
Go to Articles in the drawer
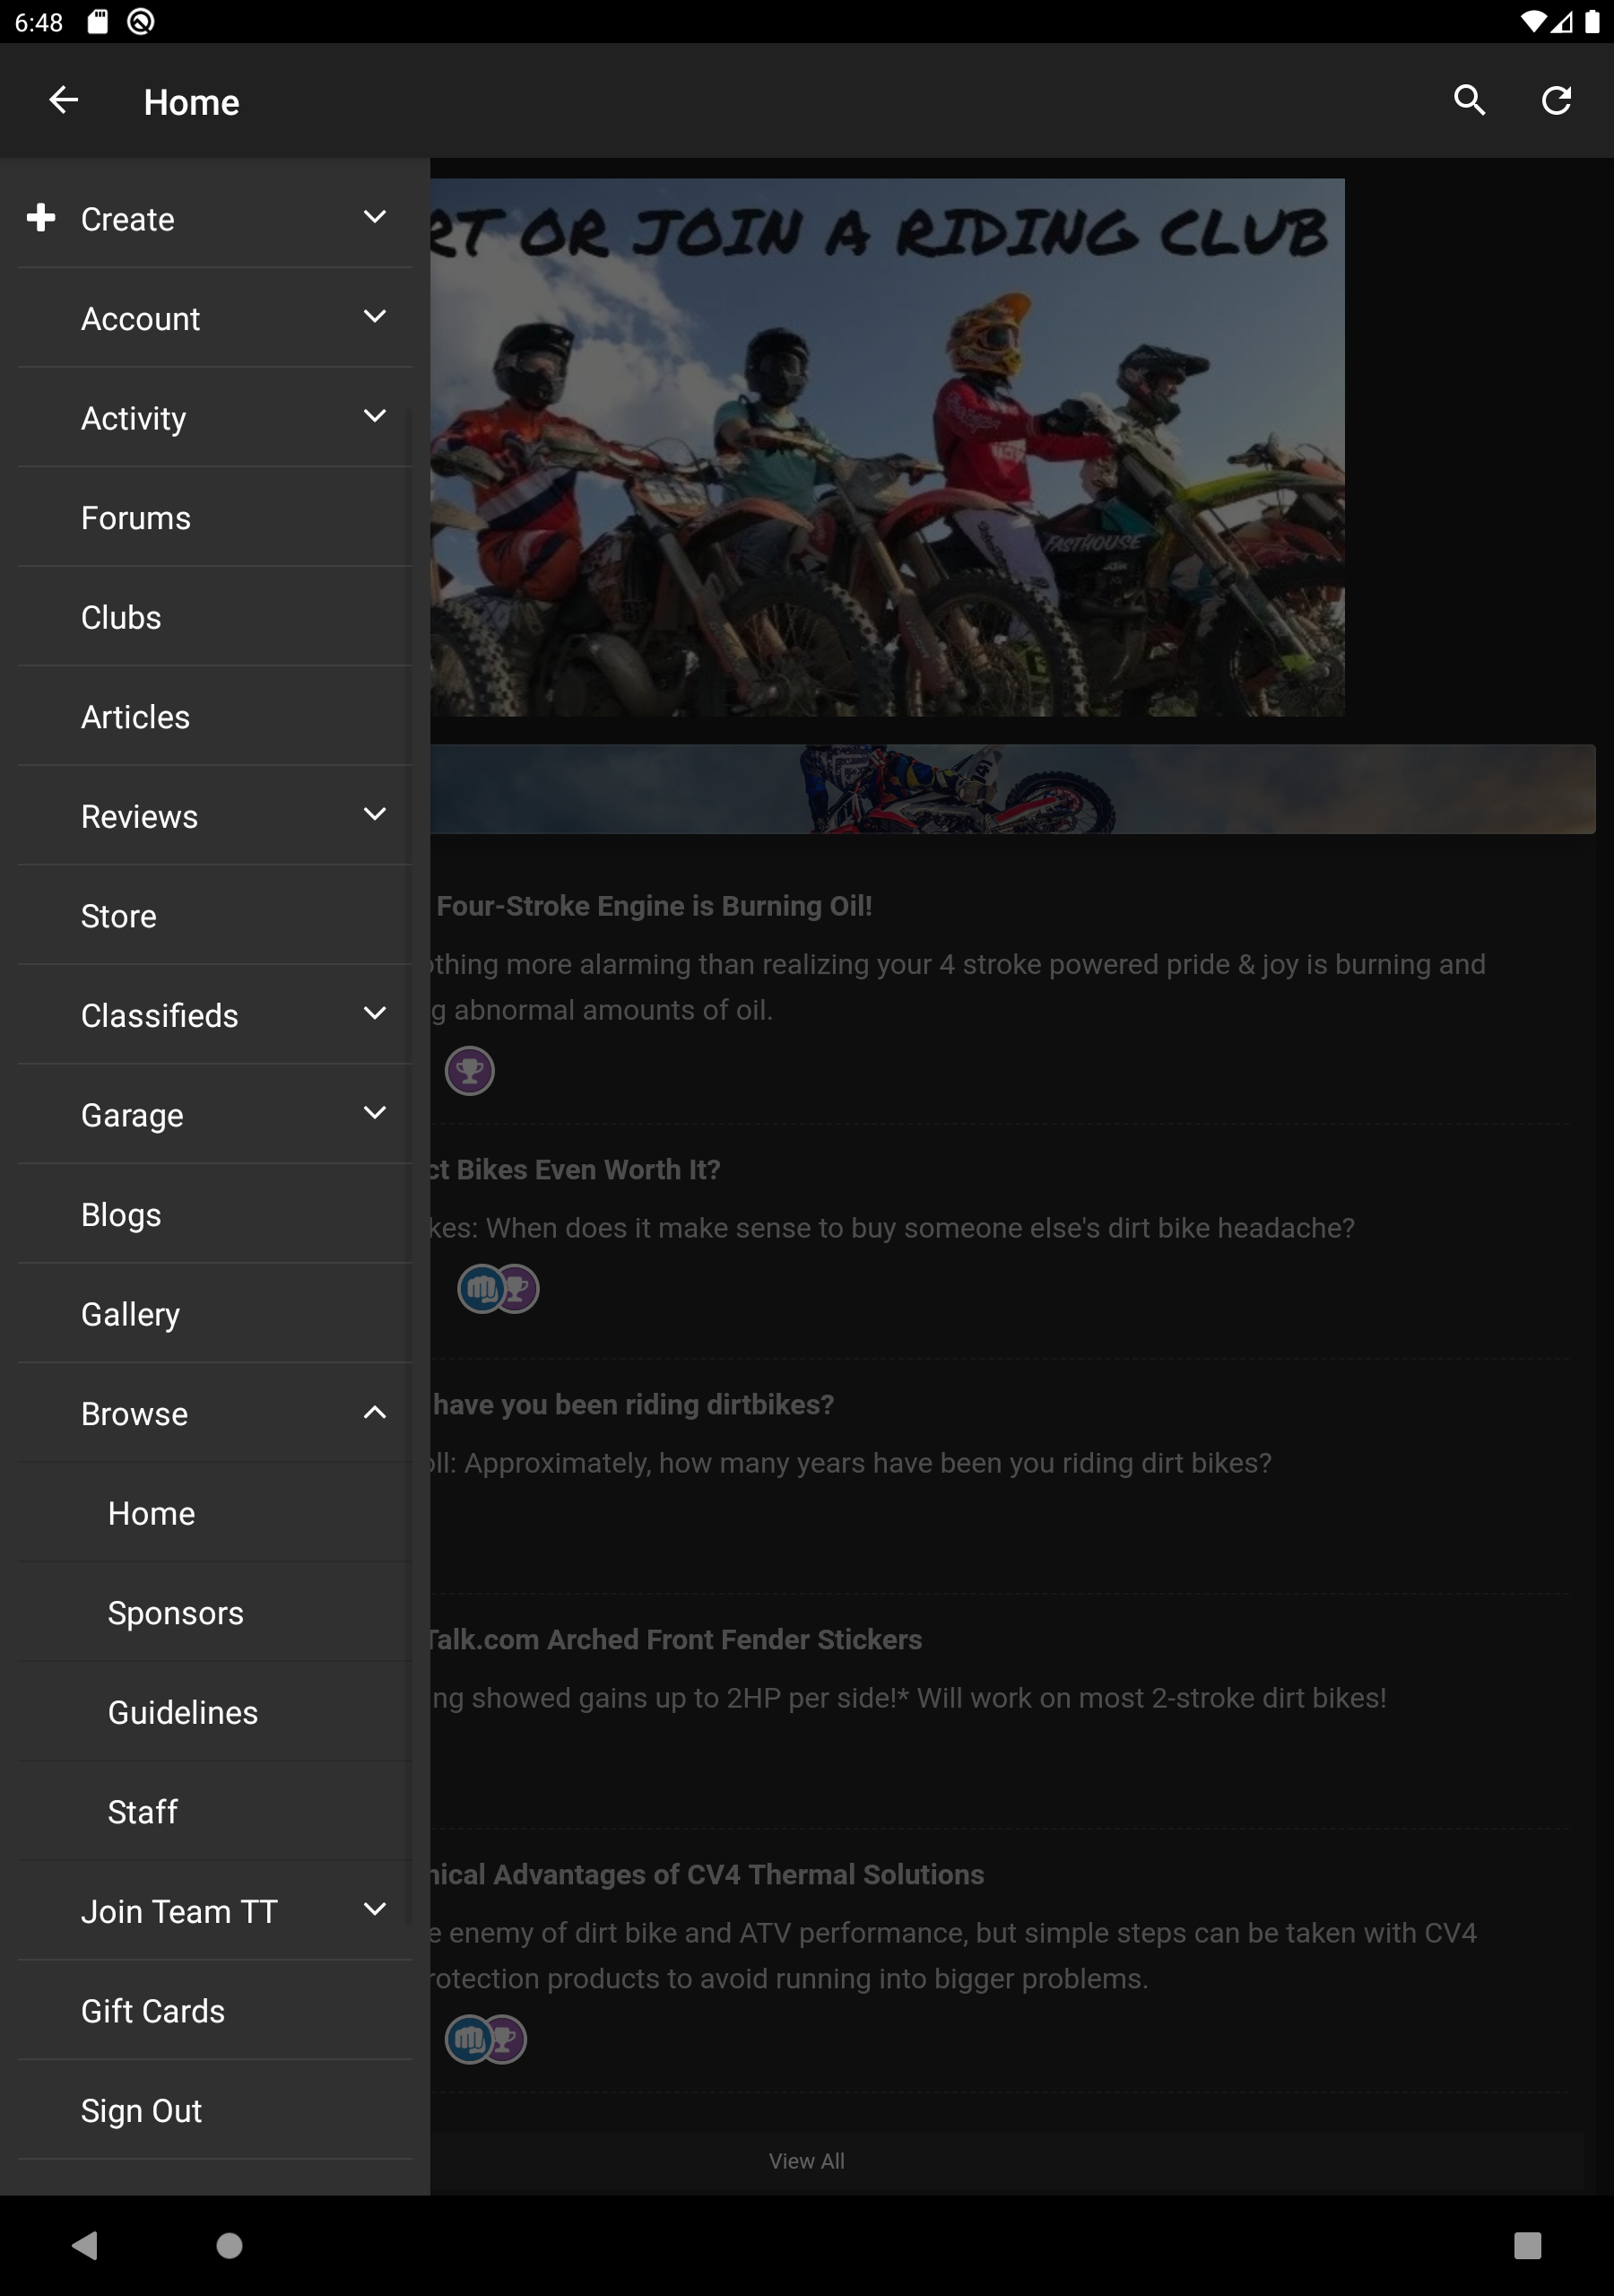tap(215, 716)
